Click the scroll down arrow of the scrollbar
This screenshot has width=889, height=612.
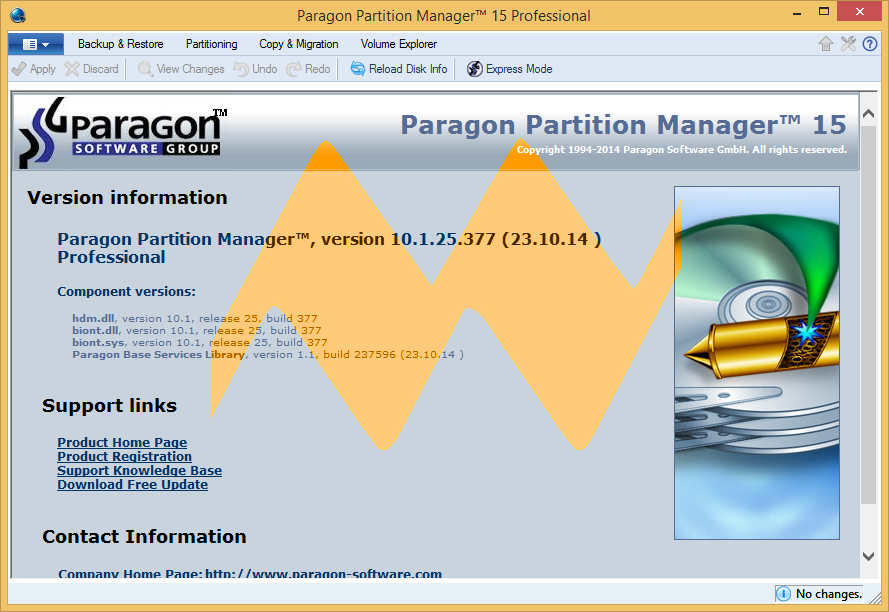click(868, 556)
